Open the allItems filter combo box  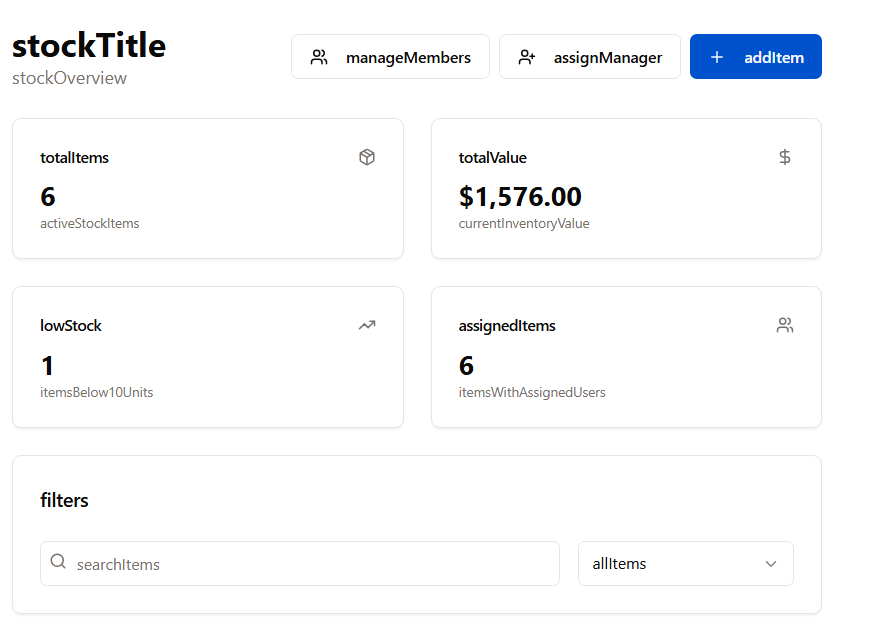[x=685, y=564]
